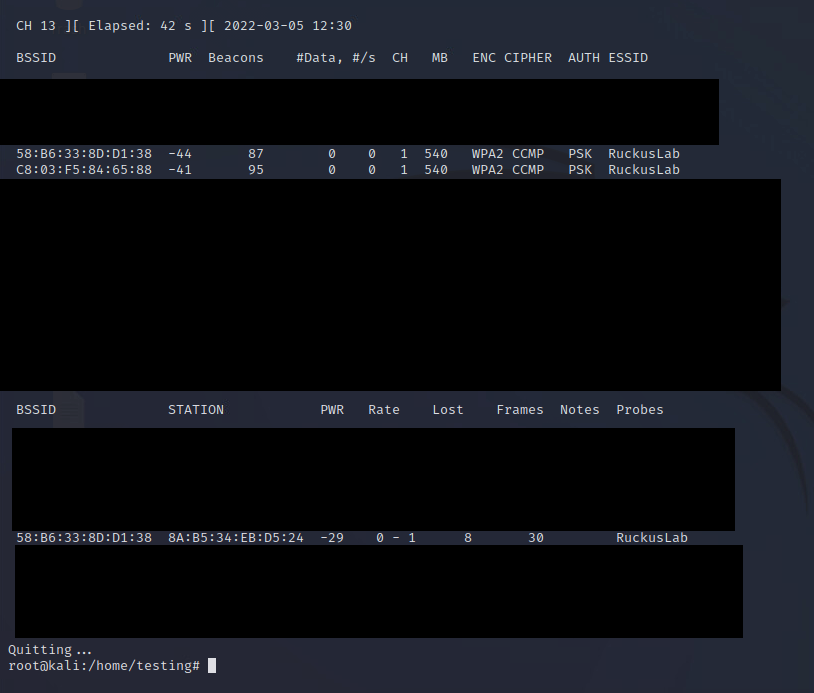
Task: Click the Quitting ... message
Action: (x=50, y=650)
